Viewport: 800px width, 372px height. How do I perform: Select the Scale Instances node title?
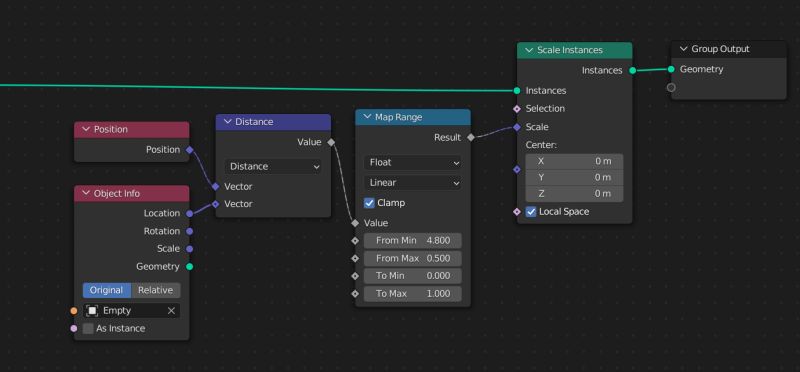tap(570, 50)
